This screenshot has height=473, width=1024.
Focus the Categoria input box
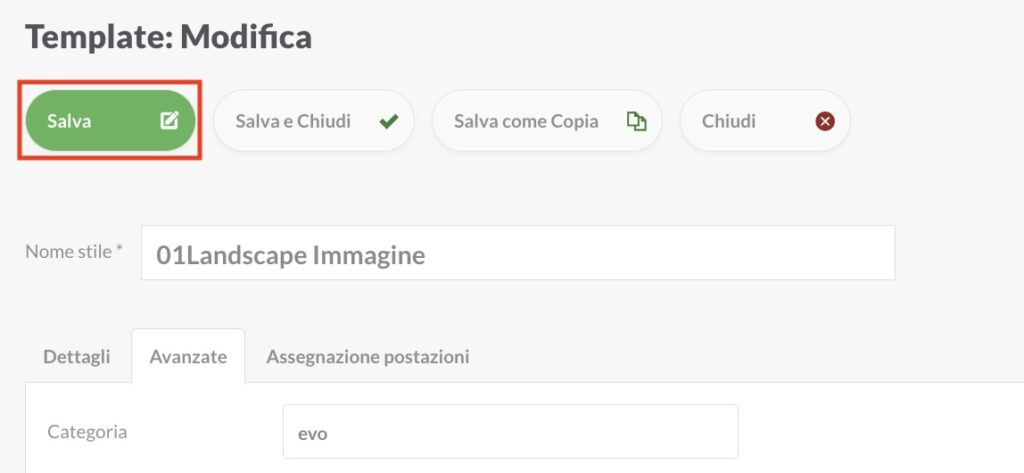(511, 431)
